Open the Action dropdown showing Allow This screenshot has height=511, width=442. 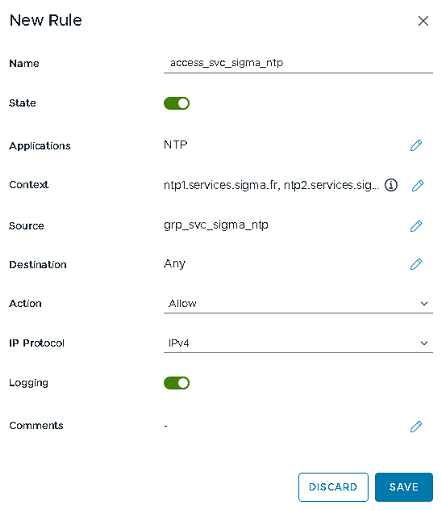coord(298,304)
